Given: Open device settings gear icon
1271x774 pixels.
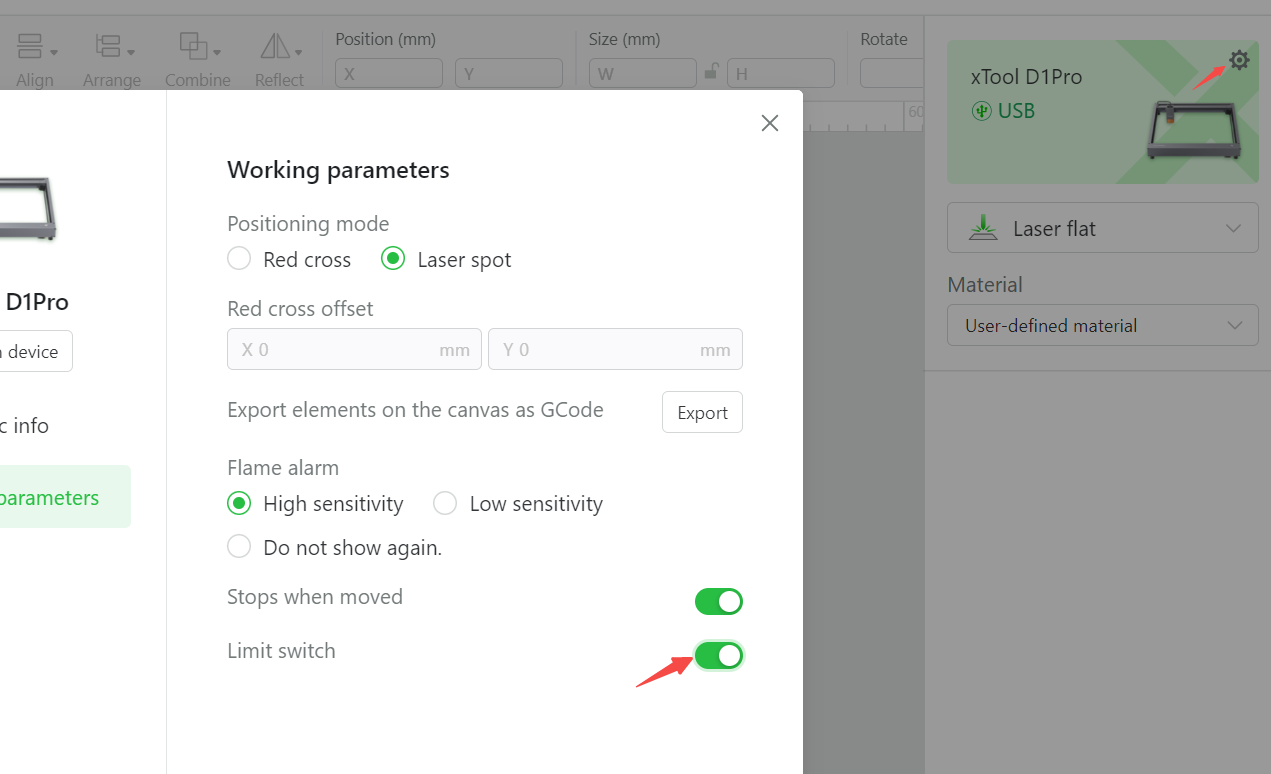Looking at the screenshot, I should click(x=1239, y=61).
